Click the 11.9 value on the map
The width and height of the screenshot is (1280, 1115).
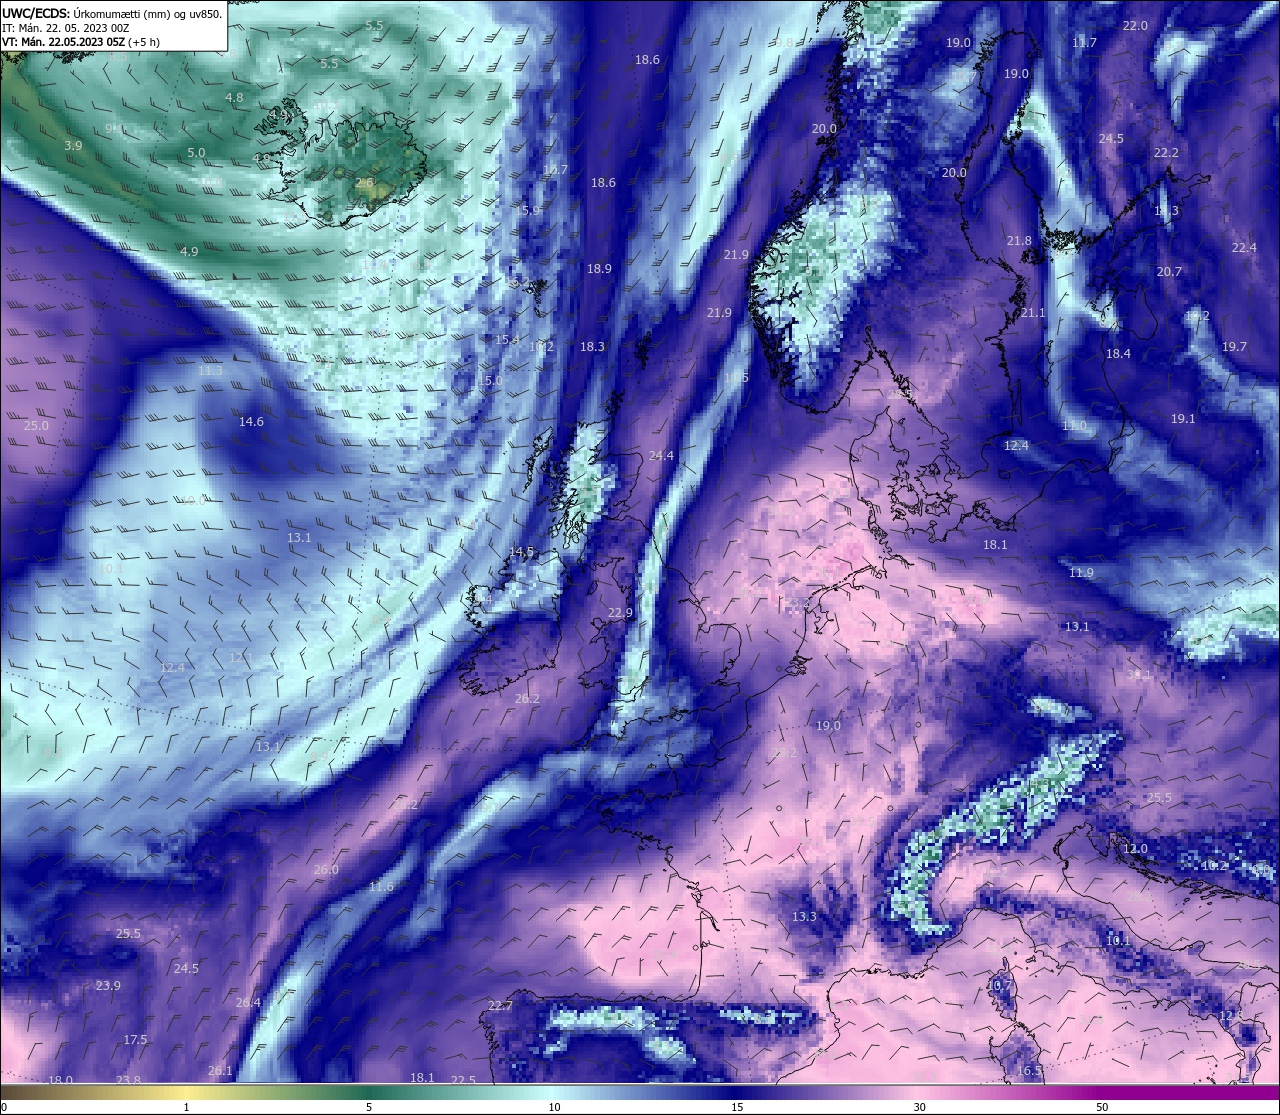pos(1081,573)
